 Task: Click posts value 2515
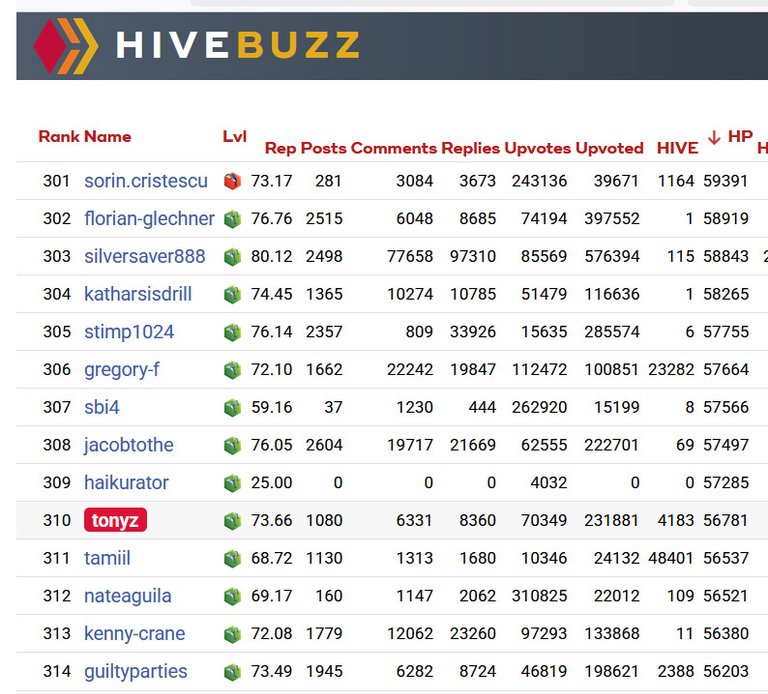click(324, 219)
